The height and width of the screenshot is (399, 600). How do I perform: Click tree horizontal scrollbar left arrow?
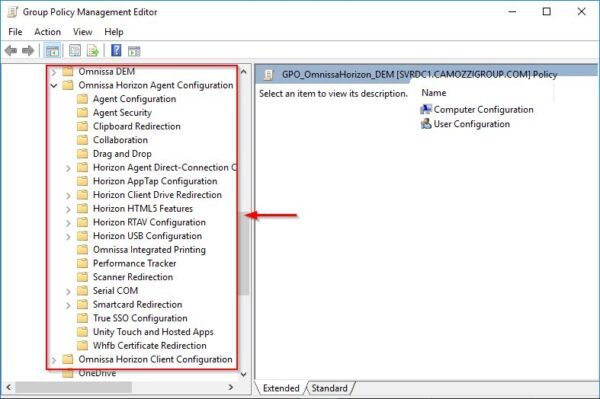coord(8,387)
